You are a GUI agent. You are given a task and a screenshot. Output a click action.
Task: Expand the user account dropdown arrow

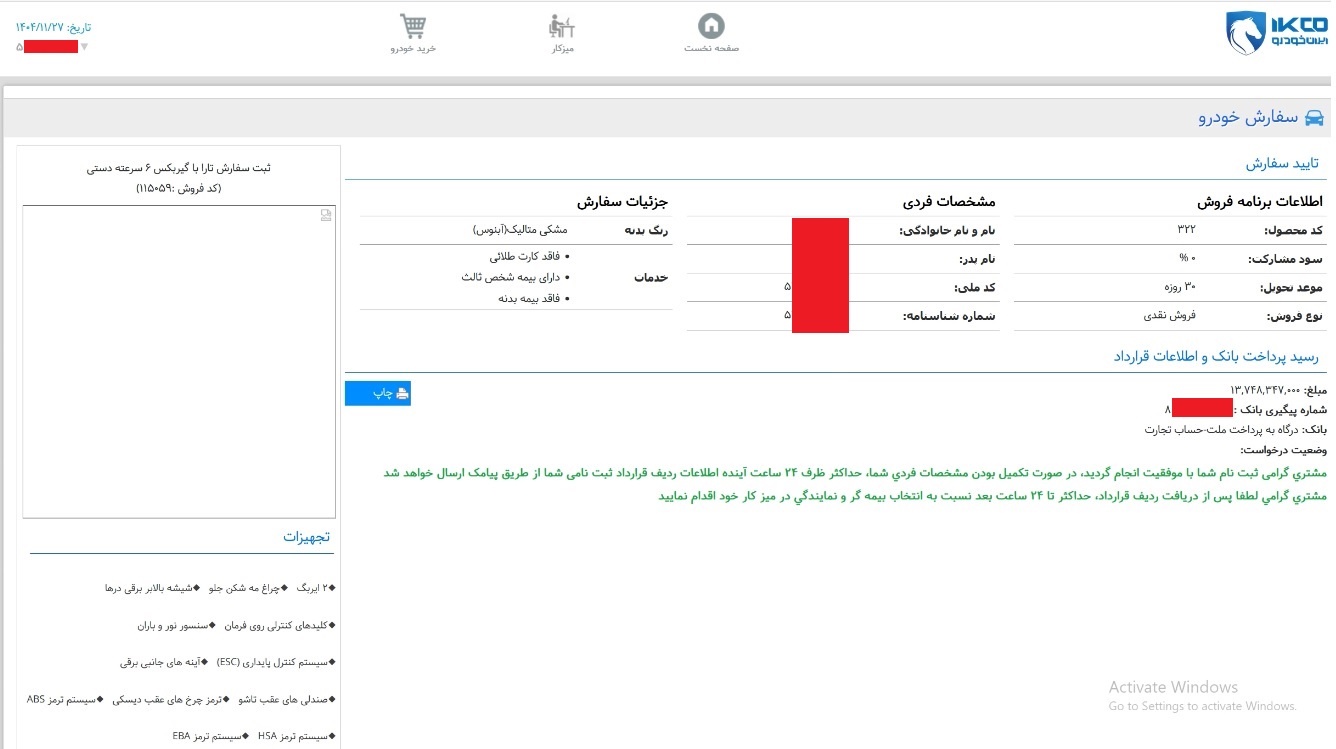pyautogui.click(x=84, y=47)
